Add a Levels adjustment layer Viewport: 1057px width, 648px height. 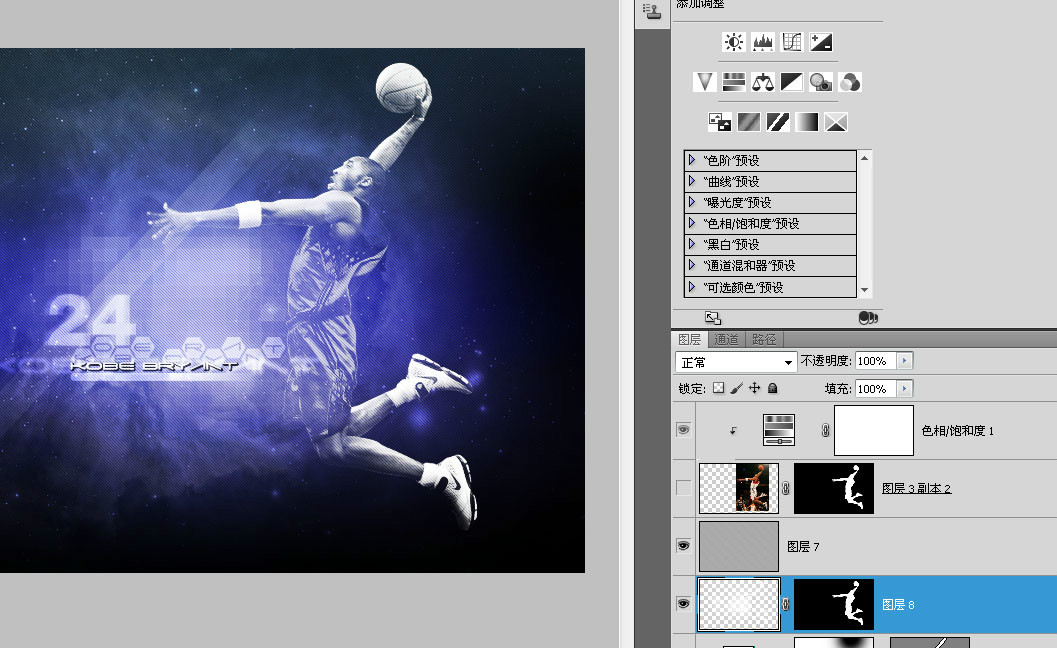(762, 42)
